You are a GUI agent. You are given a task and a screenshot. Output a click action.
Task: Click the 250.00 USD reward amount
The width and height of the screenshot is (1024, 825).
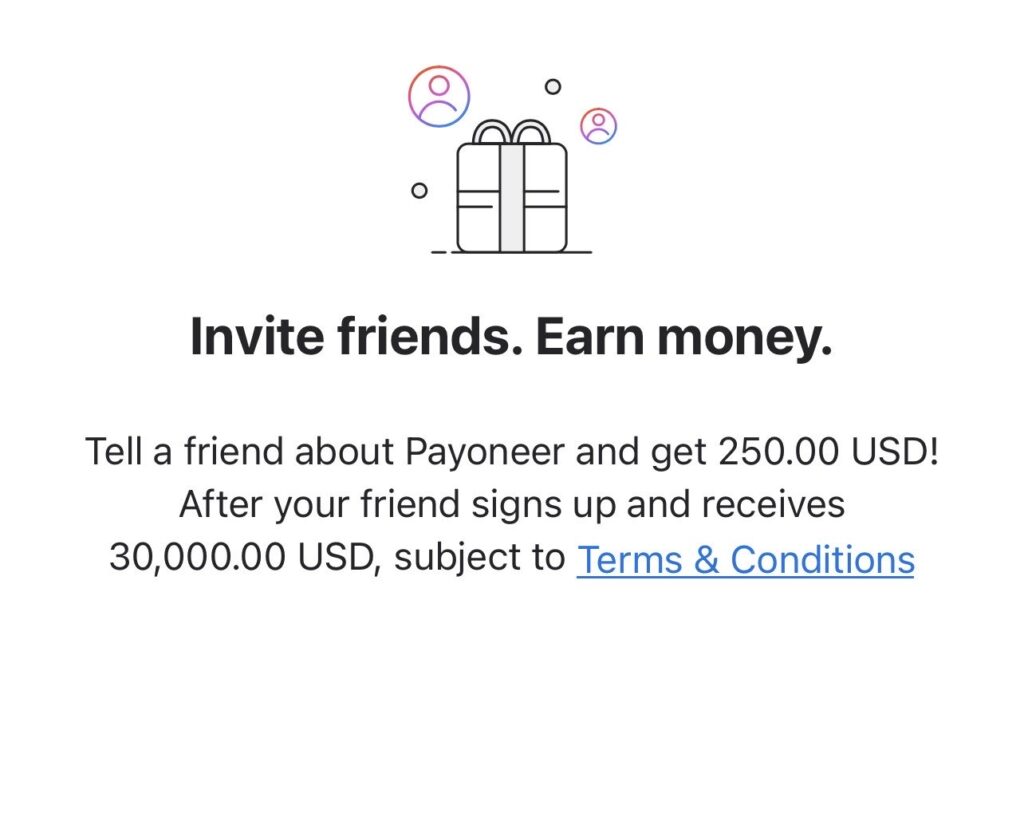(828, 451)
